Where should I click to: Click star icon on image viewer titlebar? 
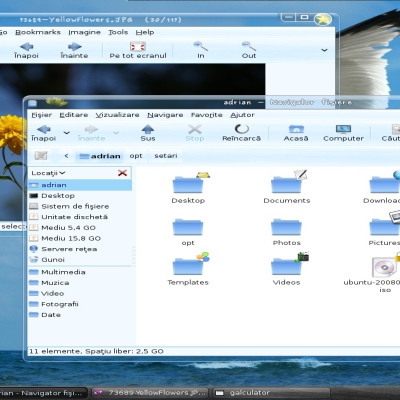tap(322, 19)
